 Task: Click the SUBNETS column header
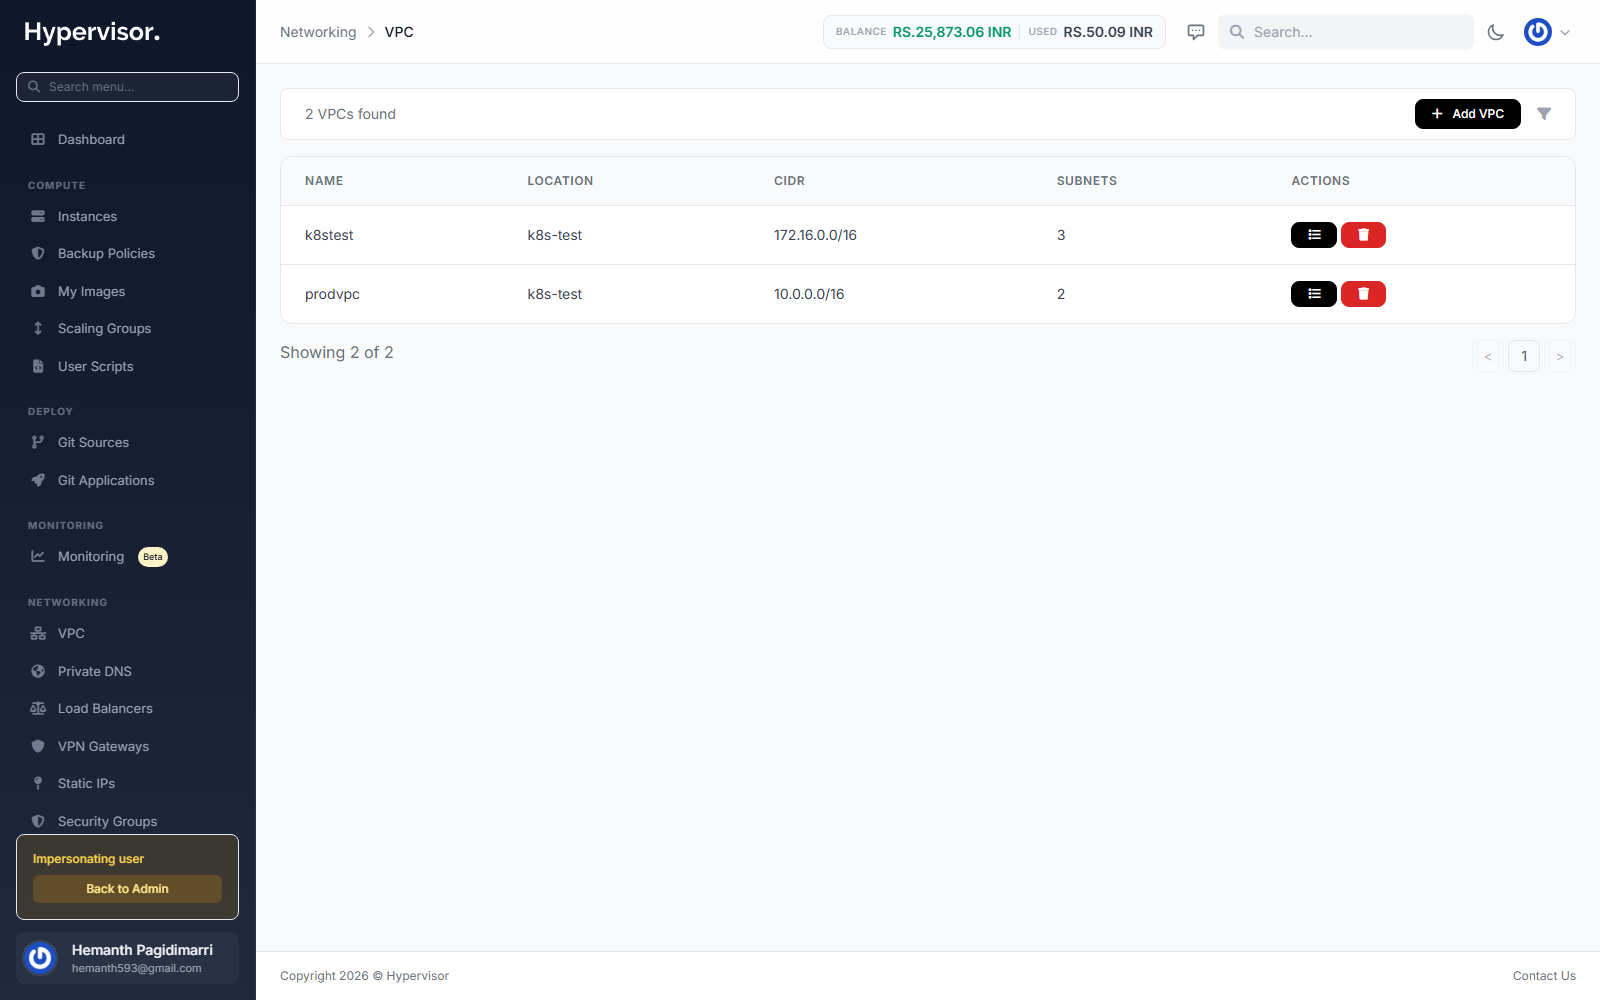tap(1087, 181)
